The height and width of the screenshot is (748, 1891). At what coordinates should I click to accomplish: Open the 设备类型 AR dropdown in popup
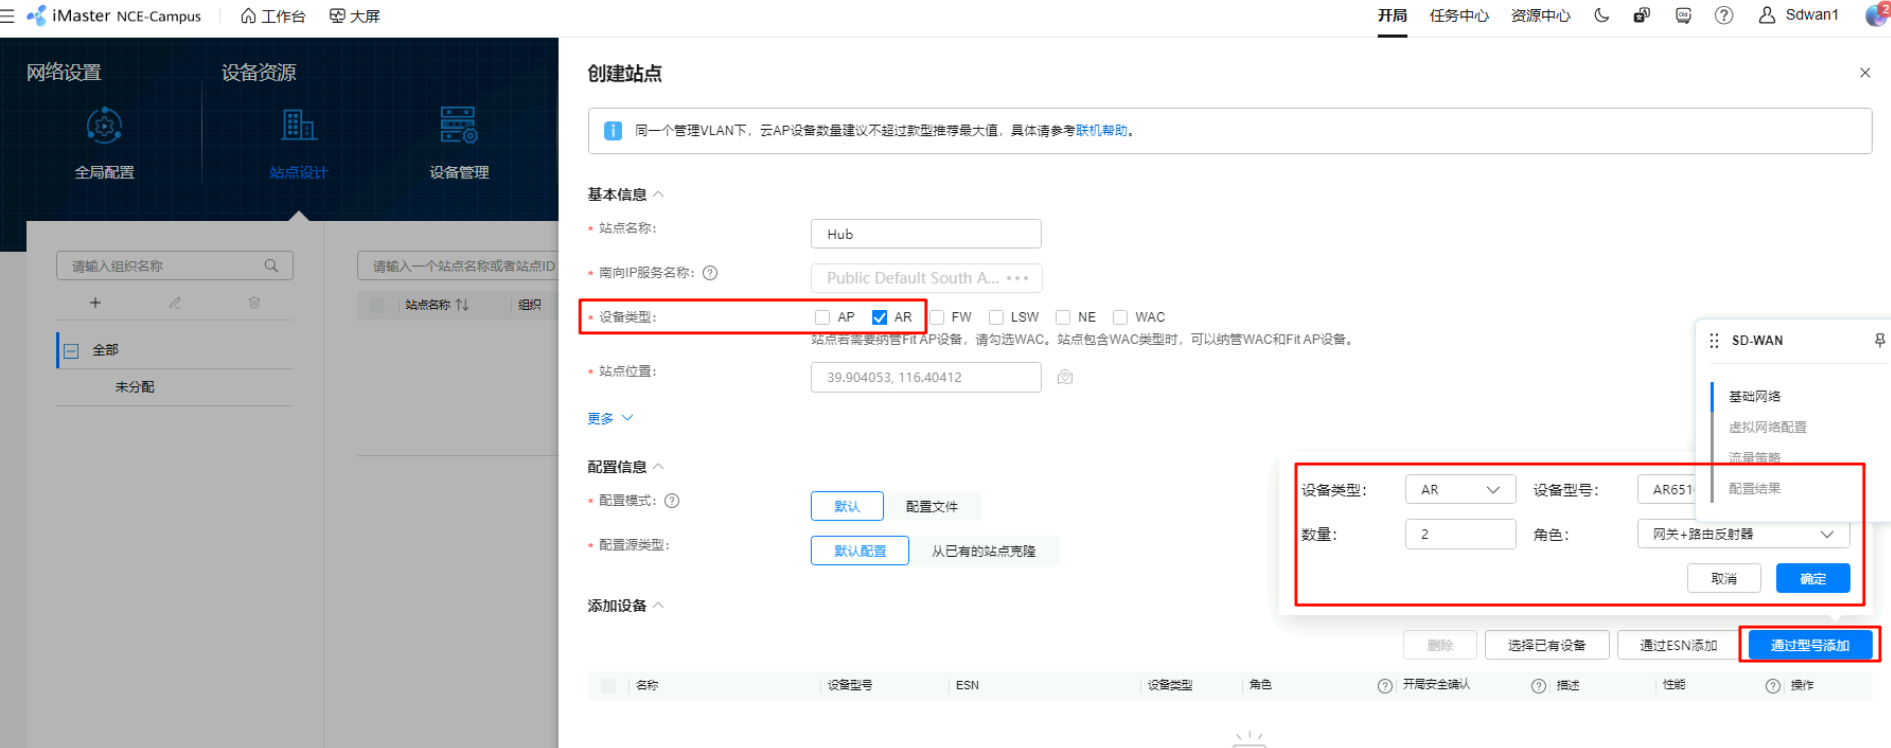pyautogui.click(x=1459, y=490)
